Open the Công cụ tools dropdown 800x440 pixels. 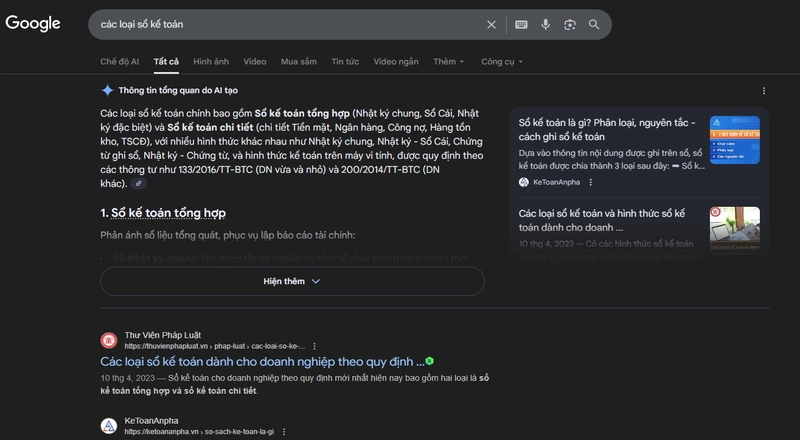(x=502, y=62)
